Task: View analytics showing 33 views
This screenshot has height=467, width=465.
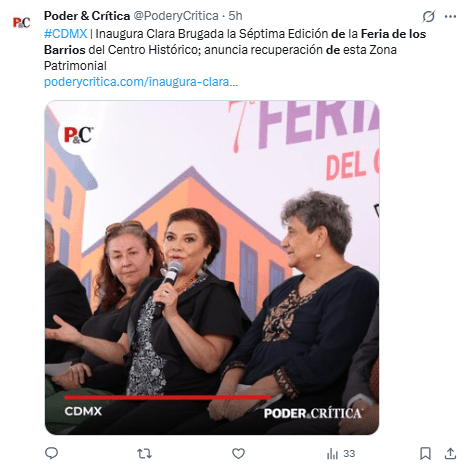Action: click(341, 453)
